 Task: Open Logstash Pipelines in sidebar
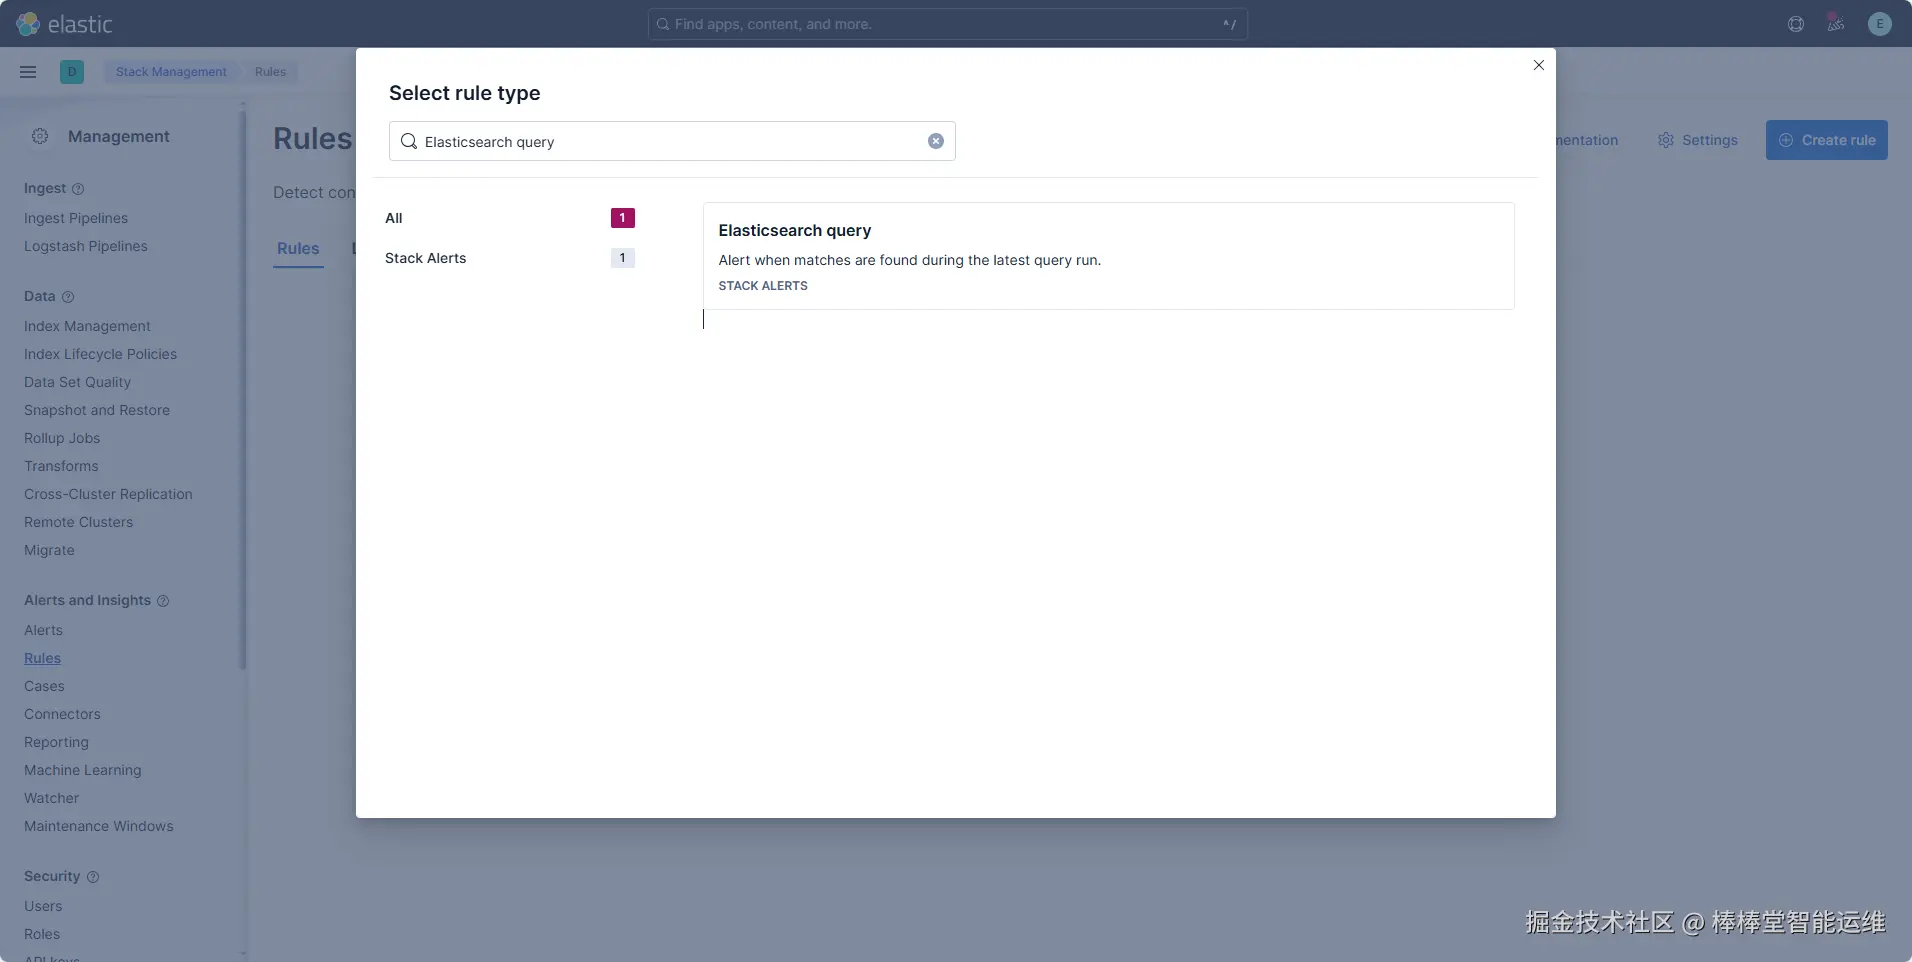(x=86, y=246)
